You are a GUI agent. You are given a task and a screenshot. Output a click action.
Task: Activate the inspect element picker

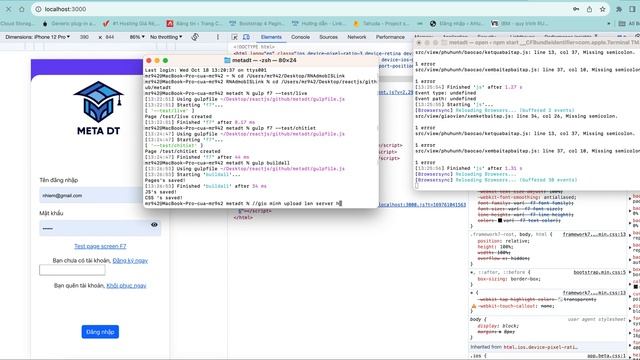tap(234, 37)
